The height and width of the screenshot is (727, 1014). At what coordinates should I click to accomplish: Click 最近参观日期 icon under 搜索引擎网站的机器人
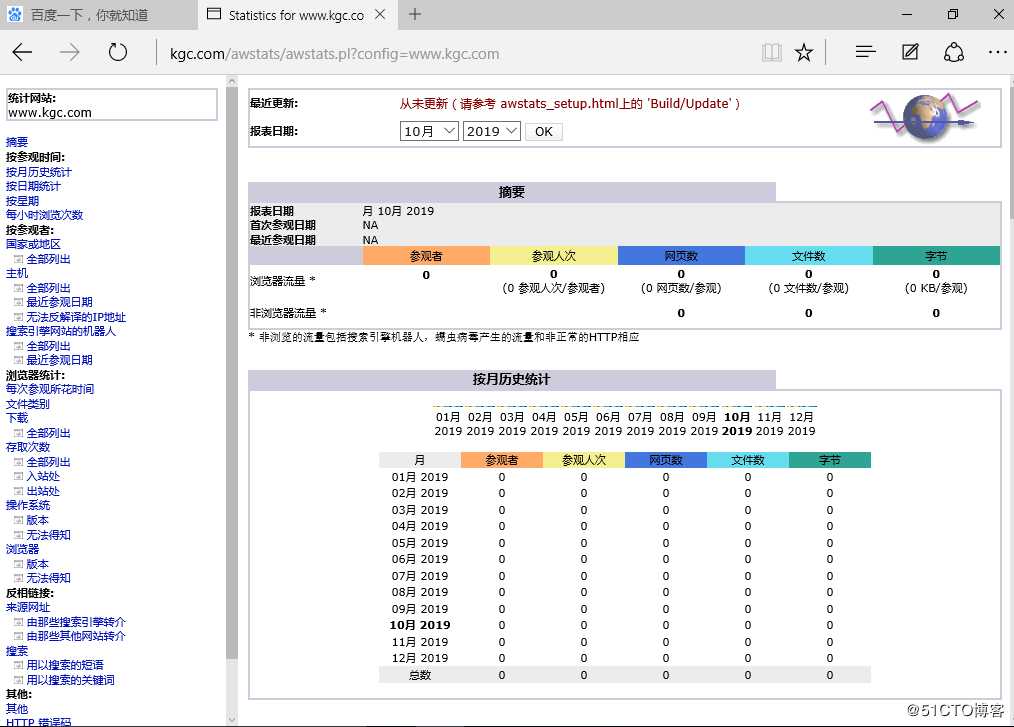point(19,360)
